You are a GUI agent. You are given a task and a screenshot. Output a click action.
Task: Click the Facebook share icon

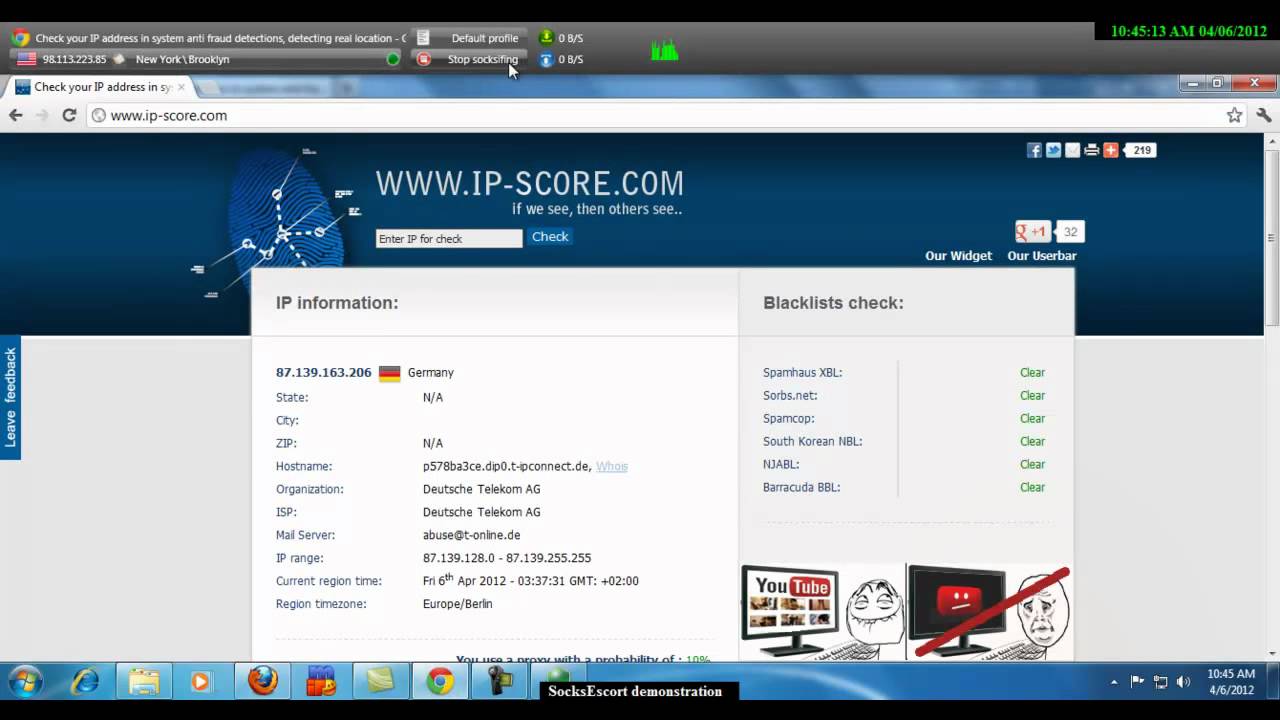pyautogui.click(x=1034, y=150)
